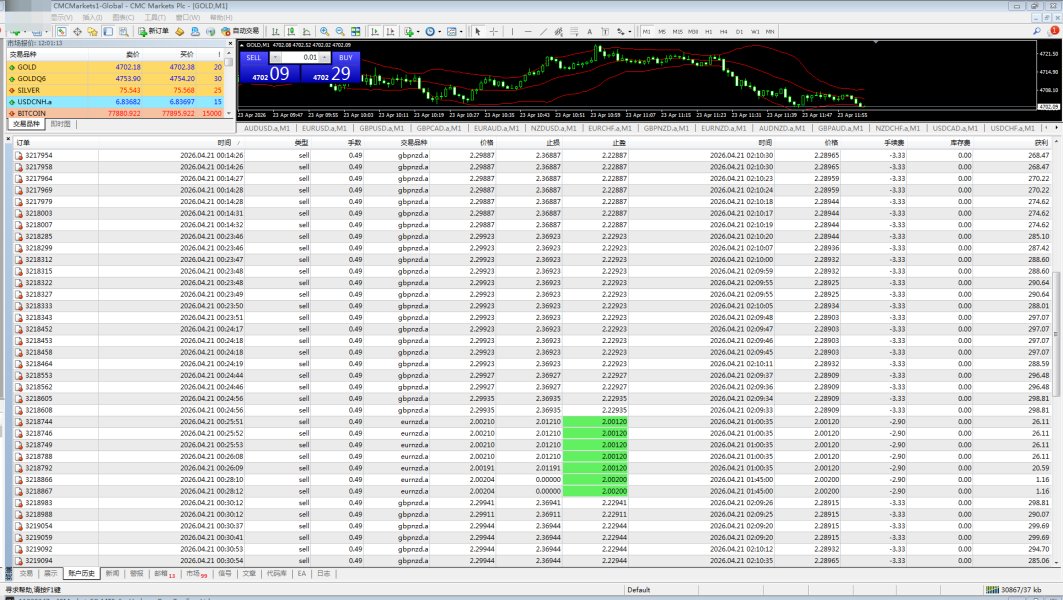
Task: Click connection status 30867/37 kb
Action: [x=1014, y=590]
